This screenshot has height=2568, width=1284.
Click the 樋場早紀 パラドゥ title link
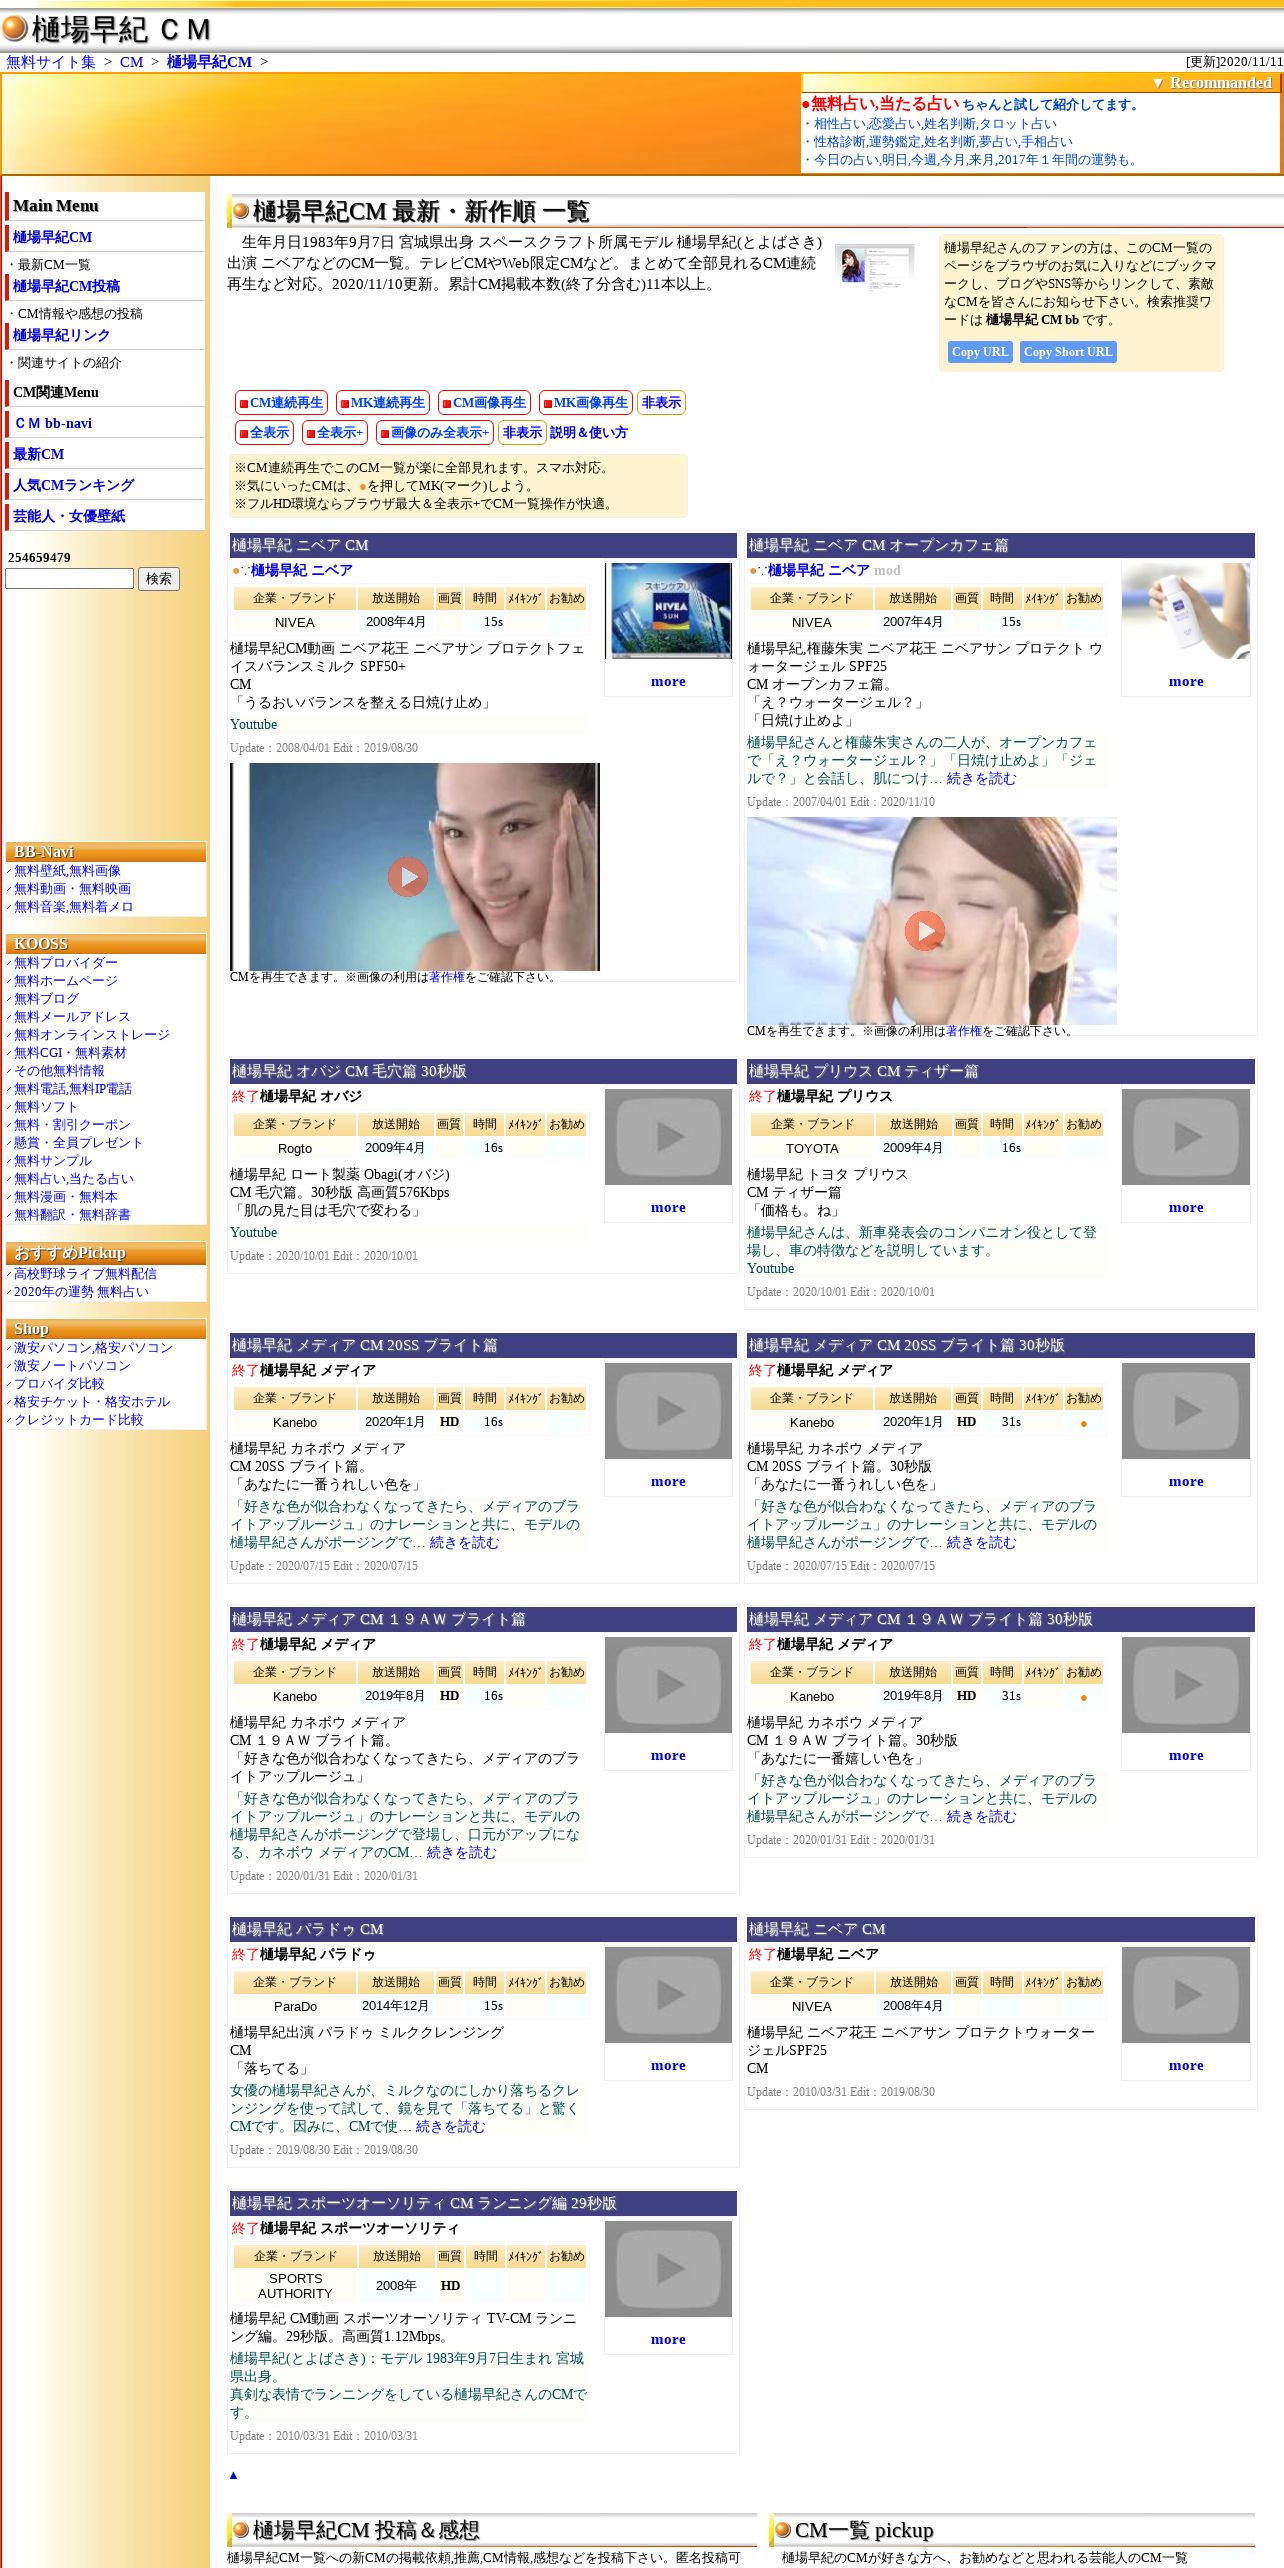[x=318, y=1955]
